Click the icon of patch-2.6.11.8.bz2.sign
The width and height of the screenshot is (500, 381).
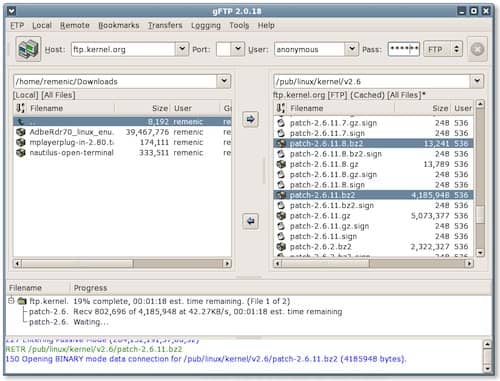tap(281, 154)
